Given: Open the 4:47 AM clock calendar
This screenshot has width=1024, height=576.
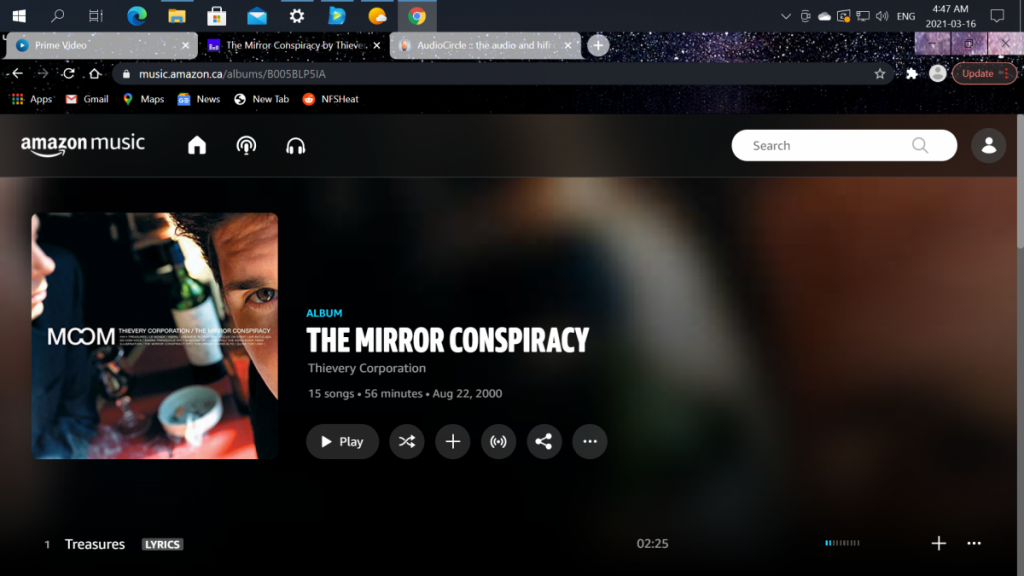Looking at the screenshot, I should [950, 16].
